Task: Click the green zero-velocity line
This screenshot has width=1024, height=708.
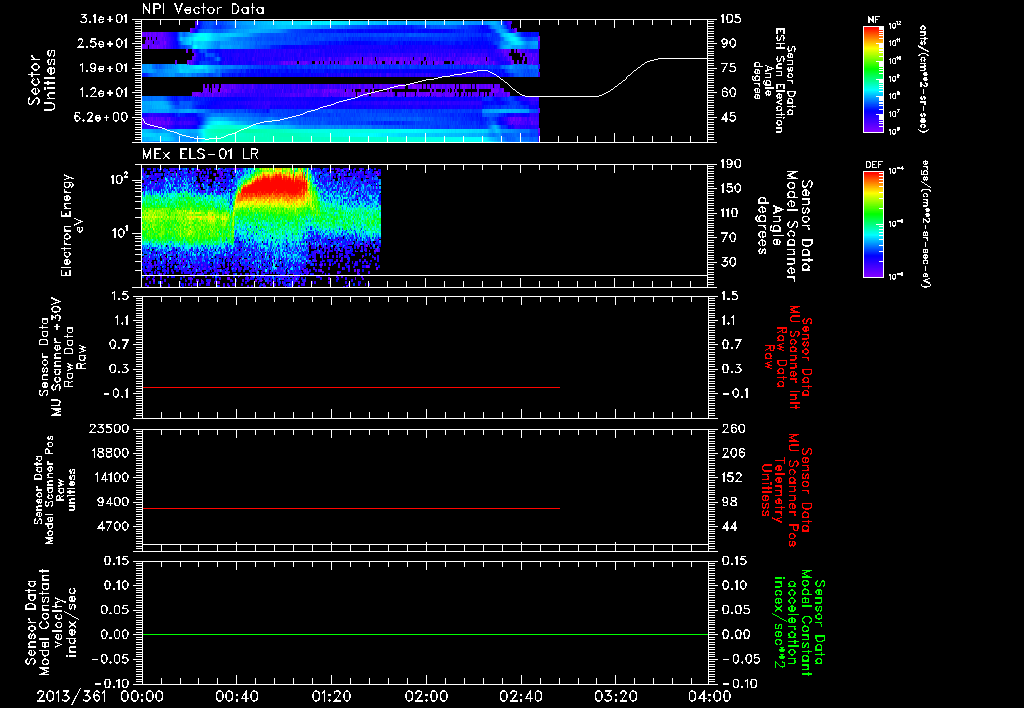Action: [x=425, y=634]
